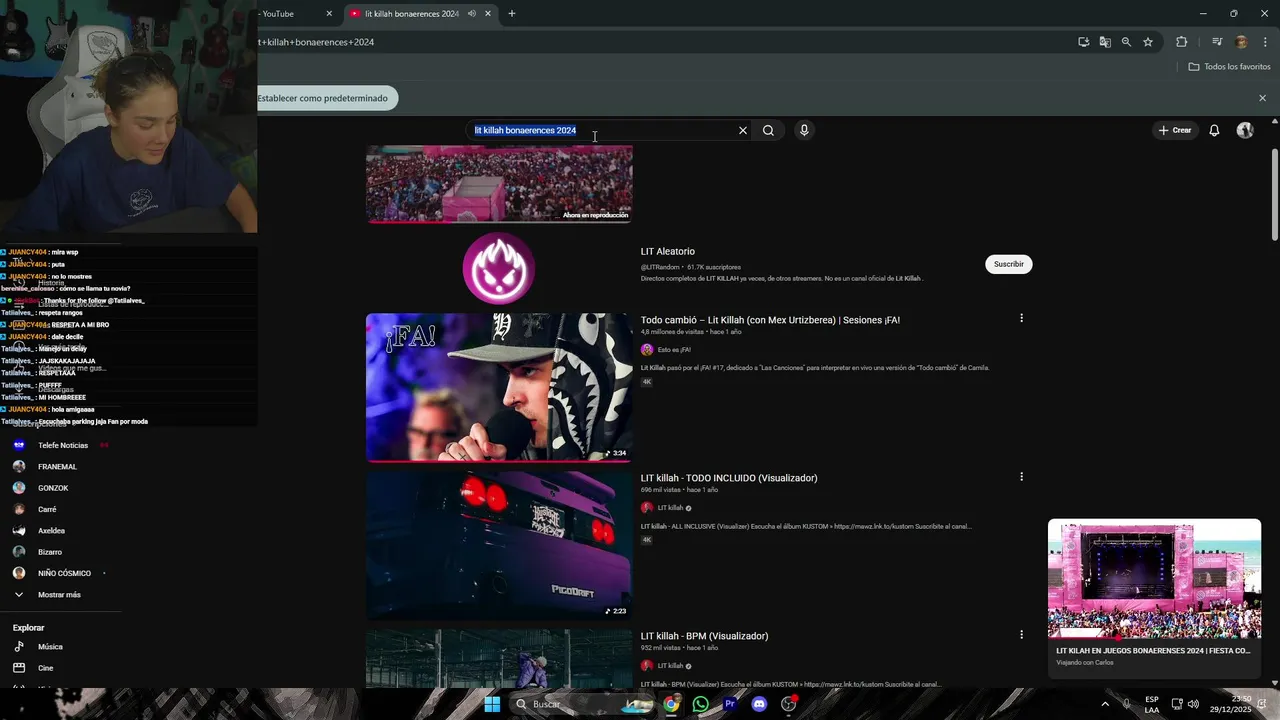Open options menu for BPM Visualizador video
The image size is (1280, 720).
point(1021,634)
